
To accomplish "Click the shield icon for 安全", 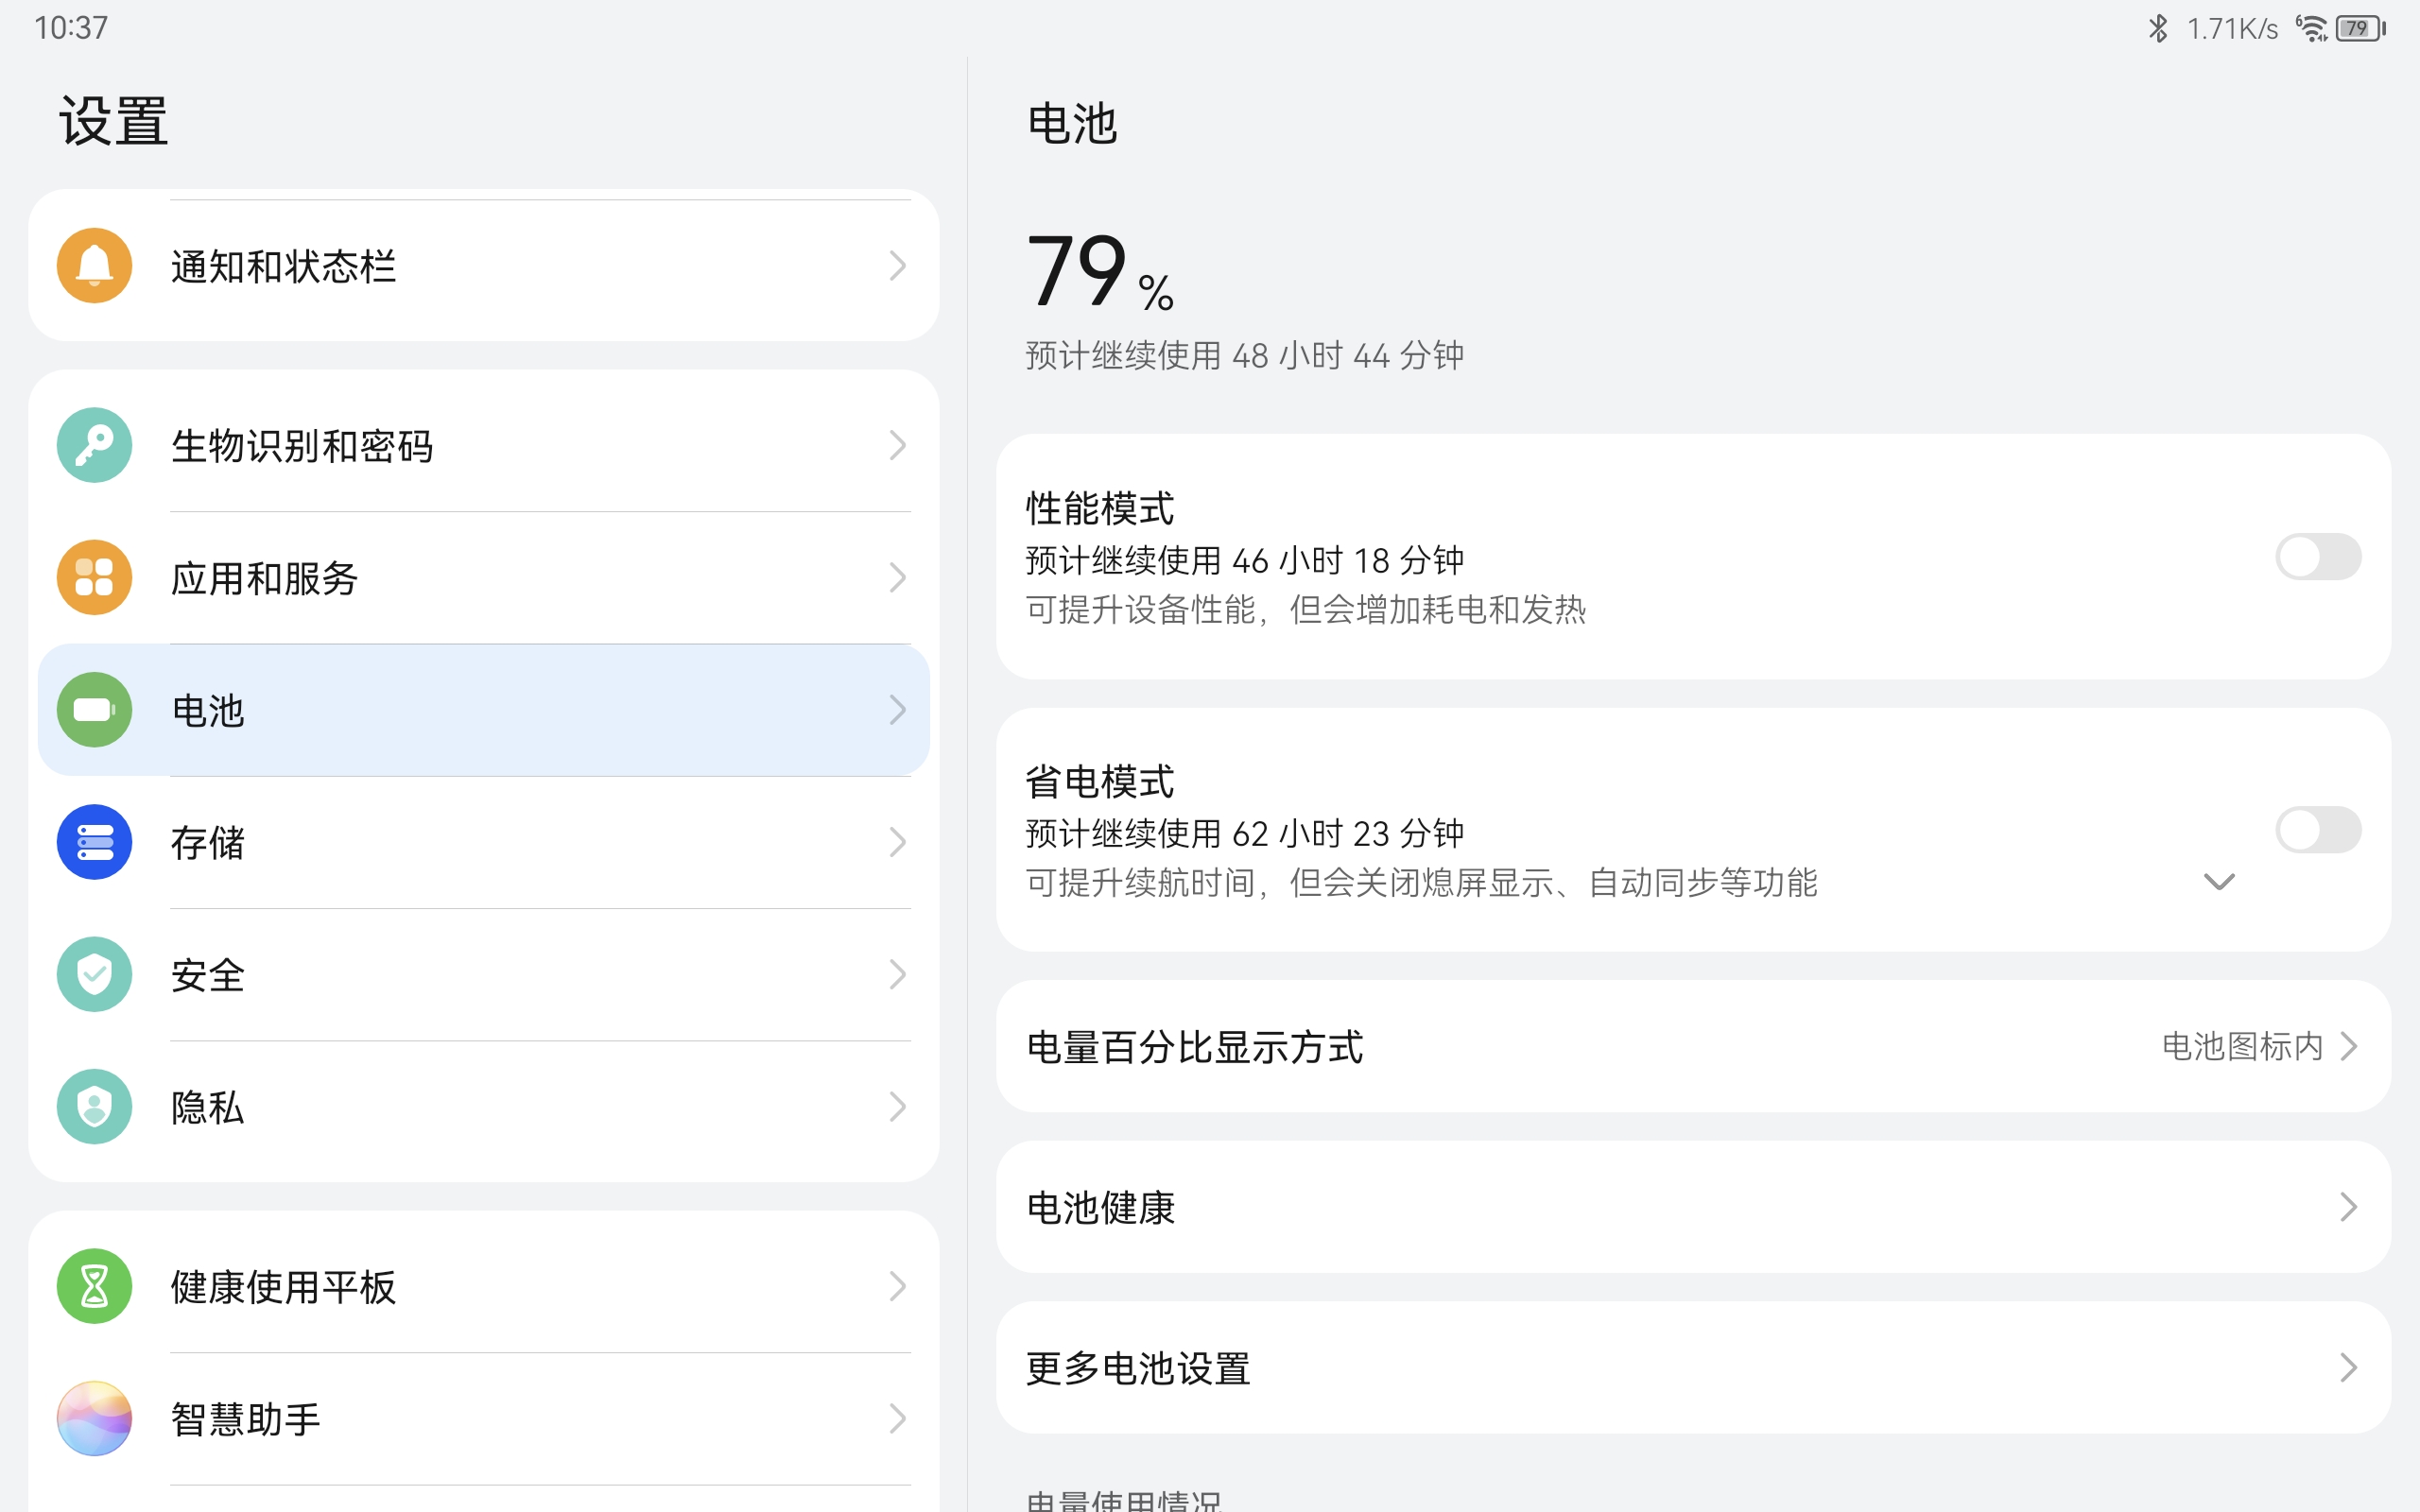I will coord(93,974).
